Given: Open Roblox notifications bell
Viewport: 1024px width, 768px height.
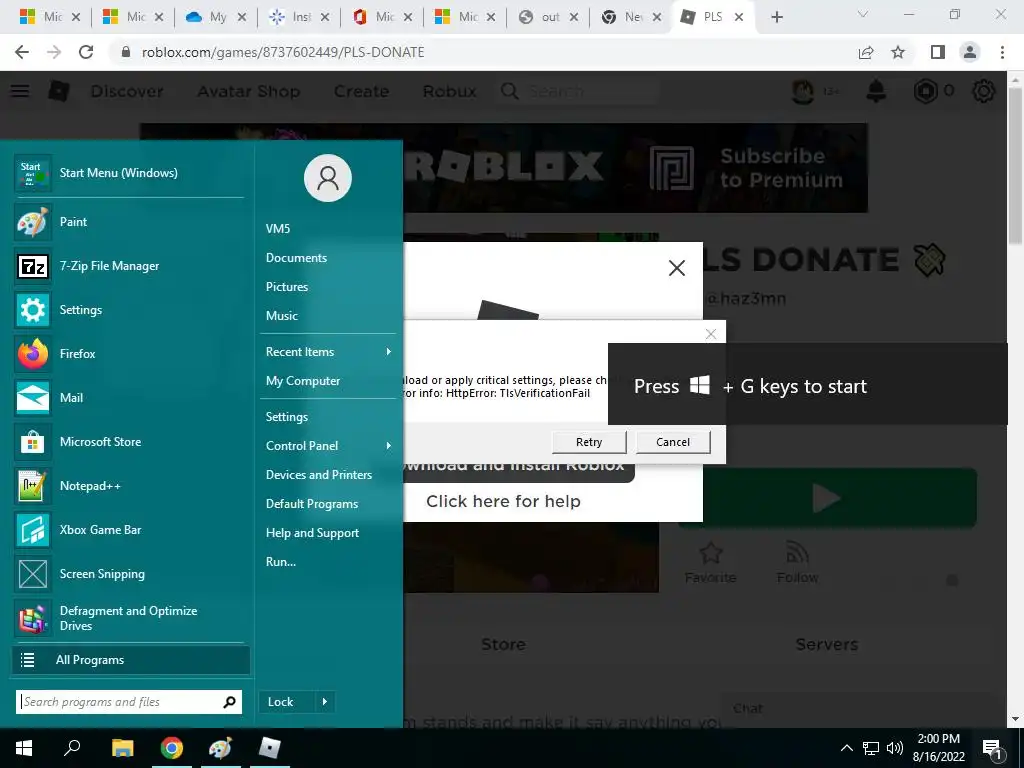Looking at the screenshot, I should [876, 91].
